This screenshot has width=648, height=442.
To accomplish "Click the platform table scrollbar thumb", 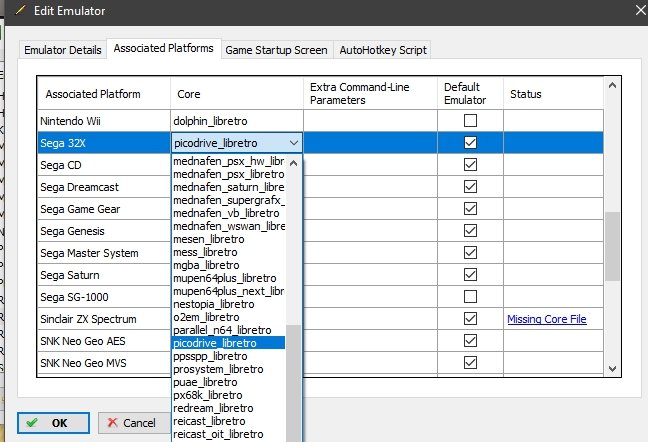I will click(612, 247).
